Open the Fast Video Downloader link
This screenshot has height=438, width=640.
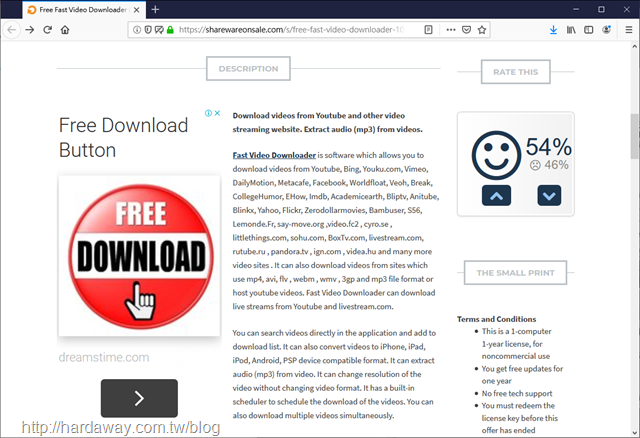pos(274,155)
